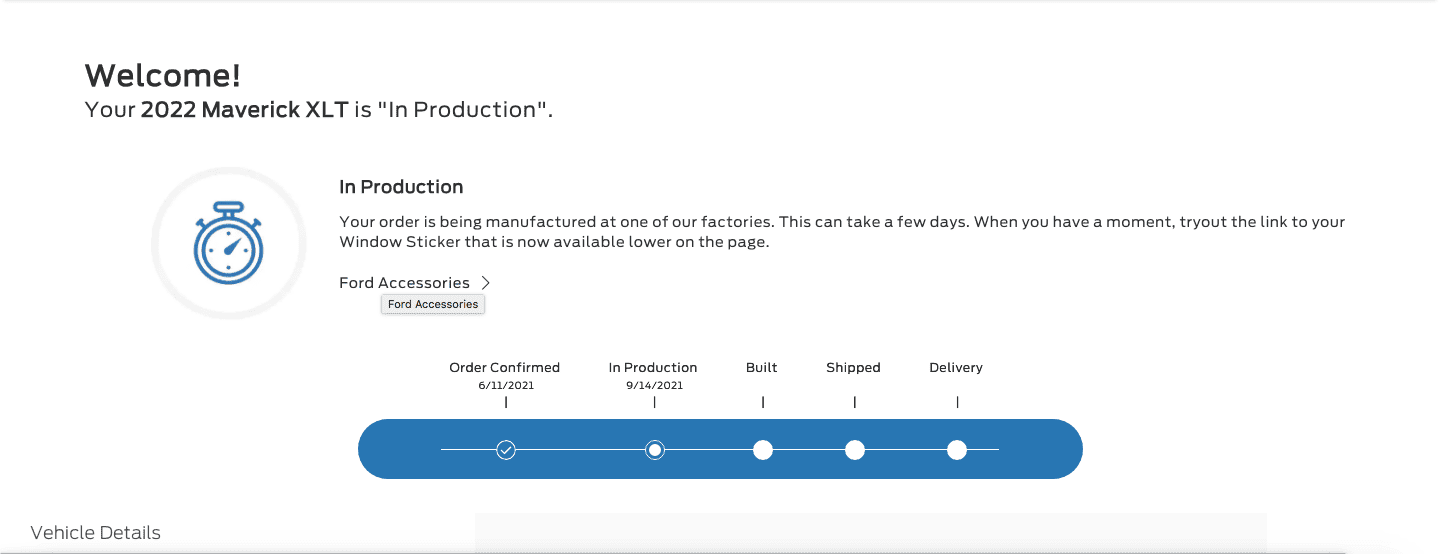Click the Welcome! heading
The image size is (1440, 554).
pyautogui.click(x=163, y=75)
